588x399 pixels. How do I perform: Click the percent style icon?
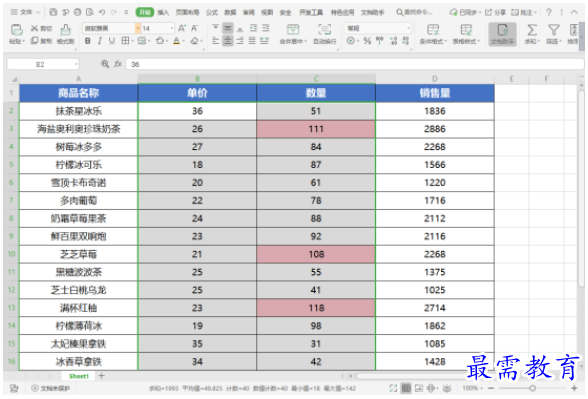coord(367,40)
